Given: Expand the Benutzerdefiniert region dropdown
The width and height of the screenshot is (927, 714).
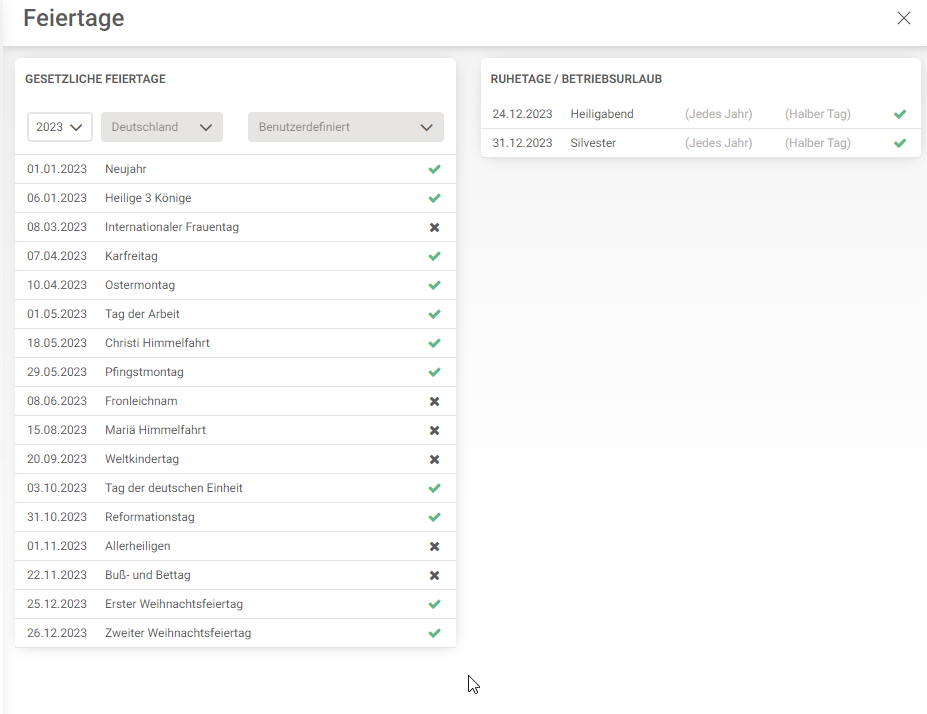Looking at the screenshot, I should (345, 127).
